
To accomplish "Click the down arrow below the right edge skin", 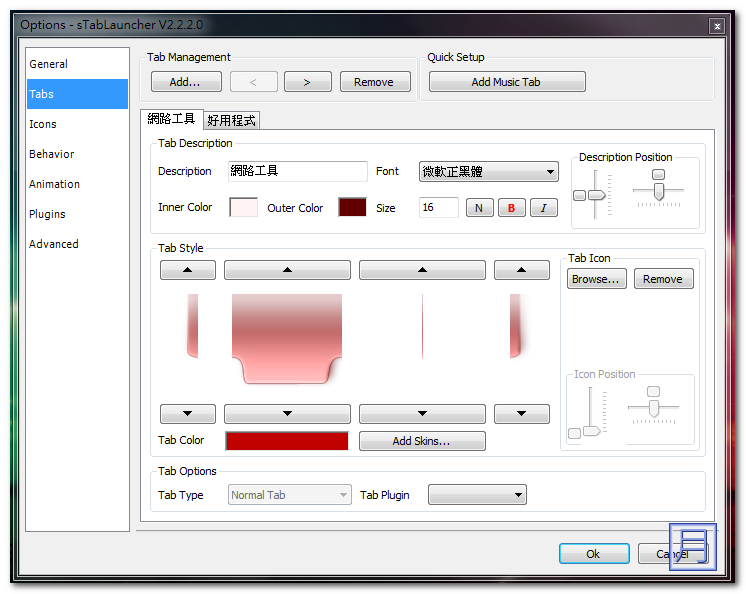I will [521, 413].
